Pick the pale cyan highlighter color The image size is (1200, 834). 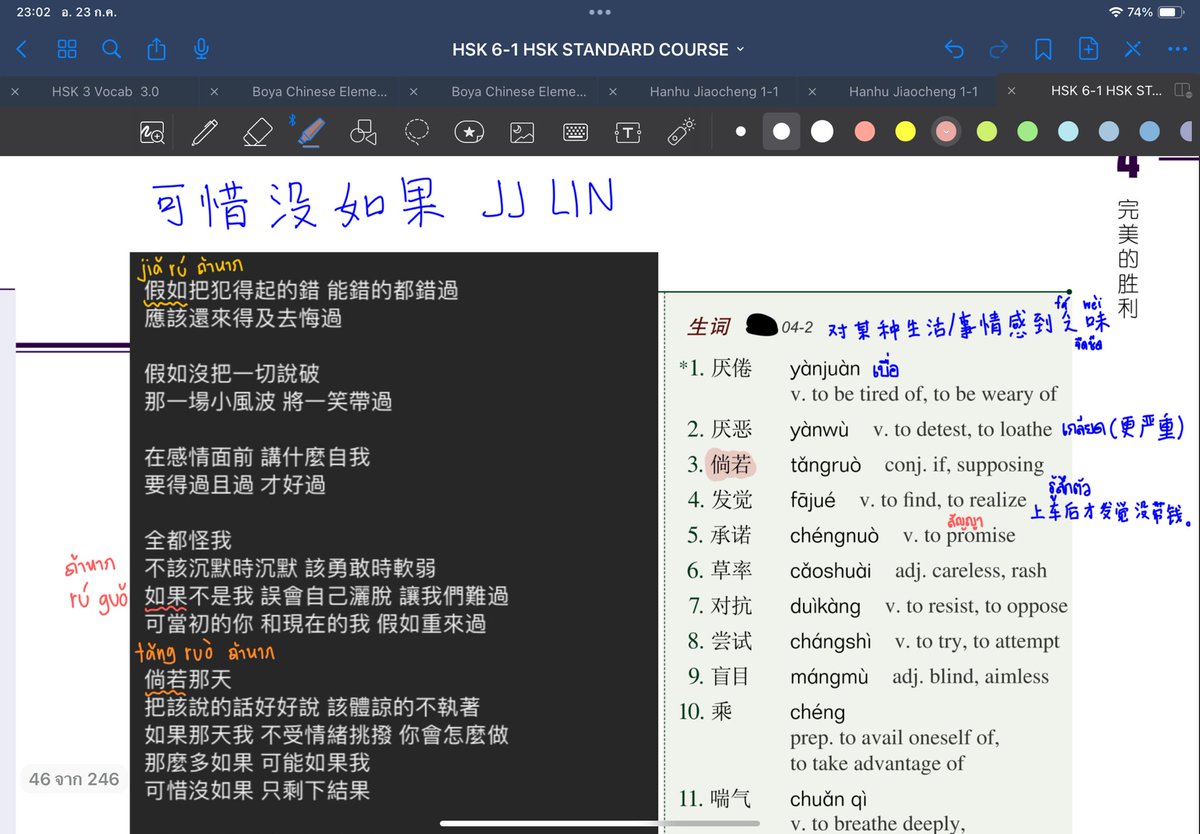1068,132
